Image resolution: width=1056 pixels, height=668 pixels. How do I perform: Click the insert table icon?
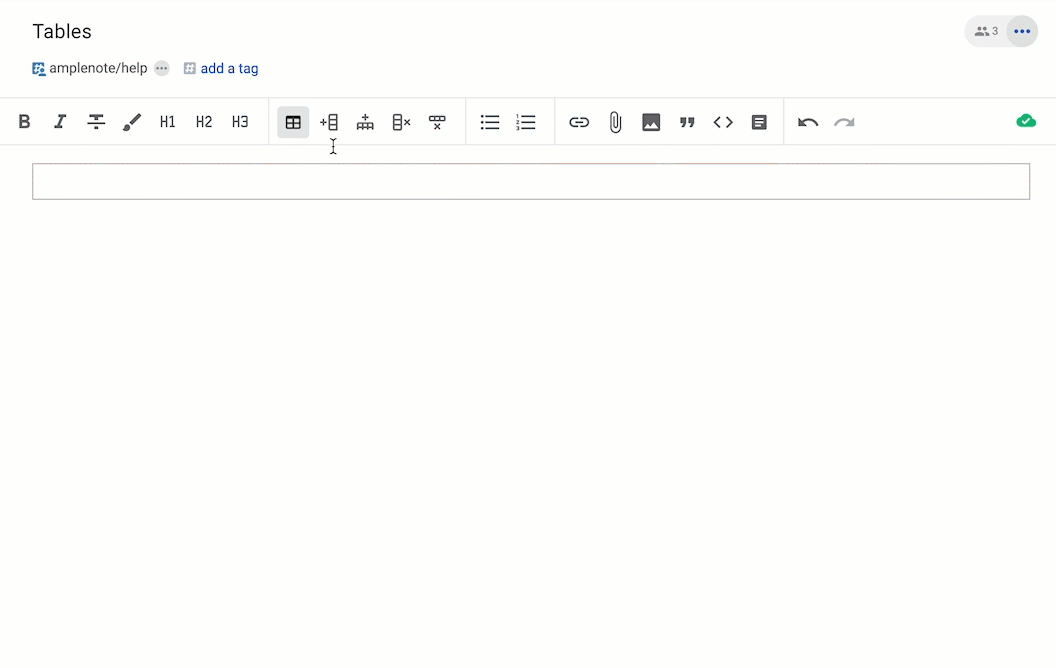pos(293,122)
